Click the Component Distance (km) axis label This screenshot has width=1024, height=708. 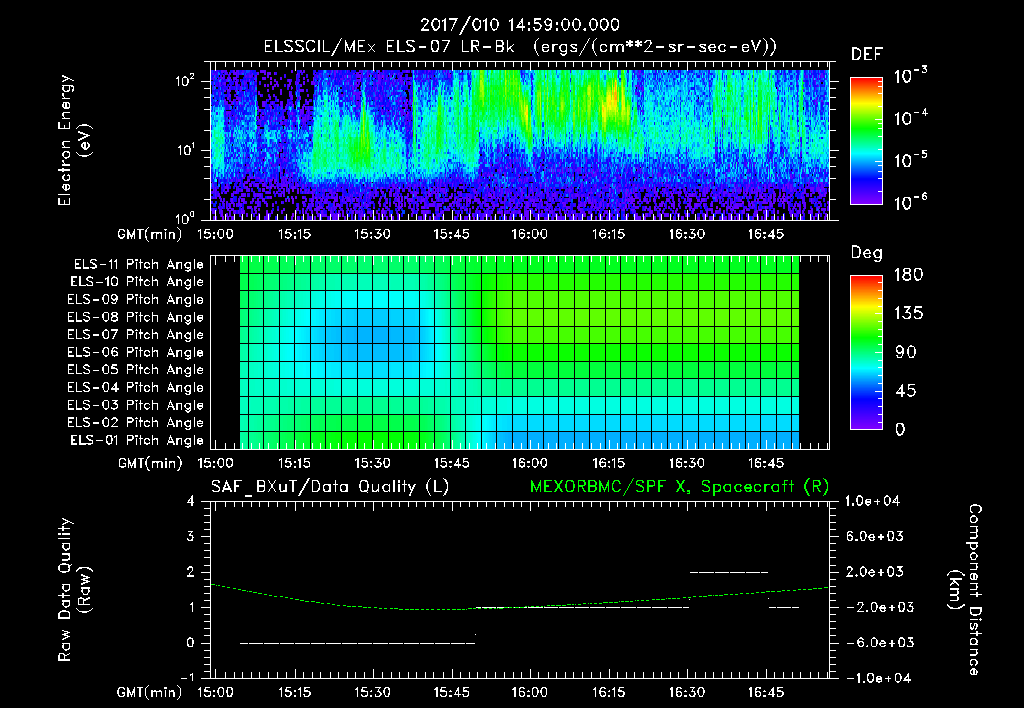[x=965, y=590]
